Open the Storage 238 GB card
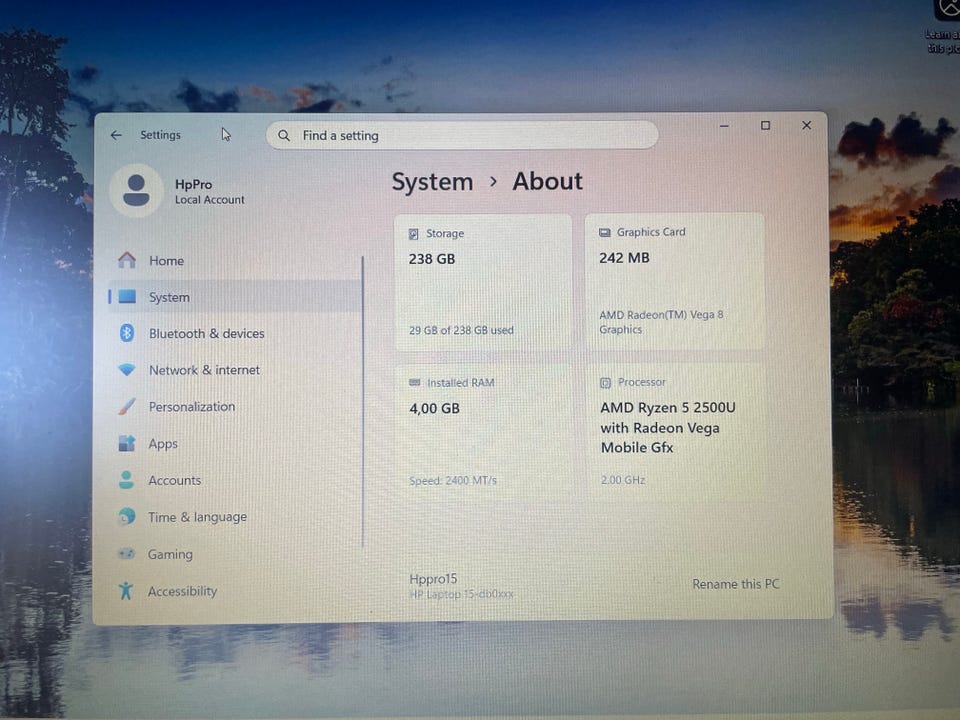This screenshot has width=960, height=720. pyautogui.click(x=483, y=282)
